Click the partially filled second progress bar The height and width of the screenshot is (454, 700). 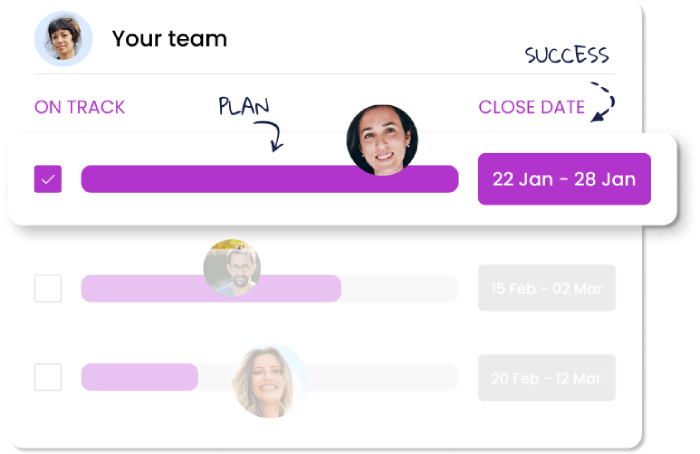tap(270, 288)
